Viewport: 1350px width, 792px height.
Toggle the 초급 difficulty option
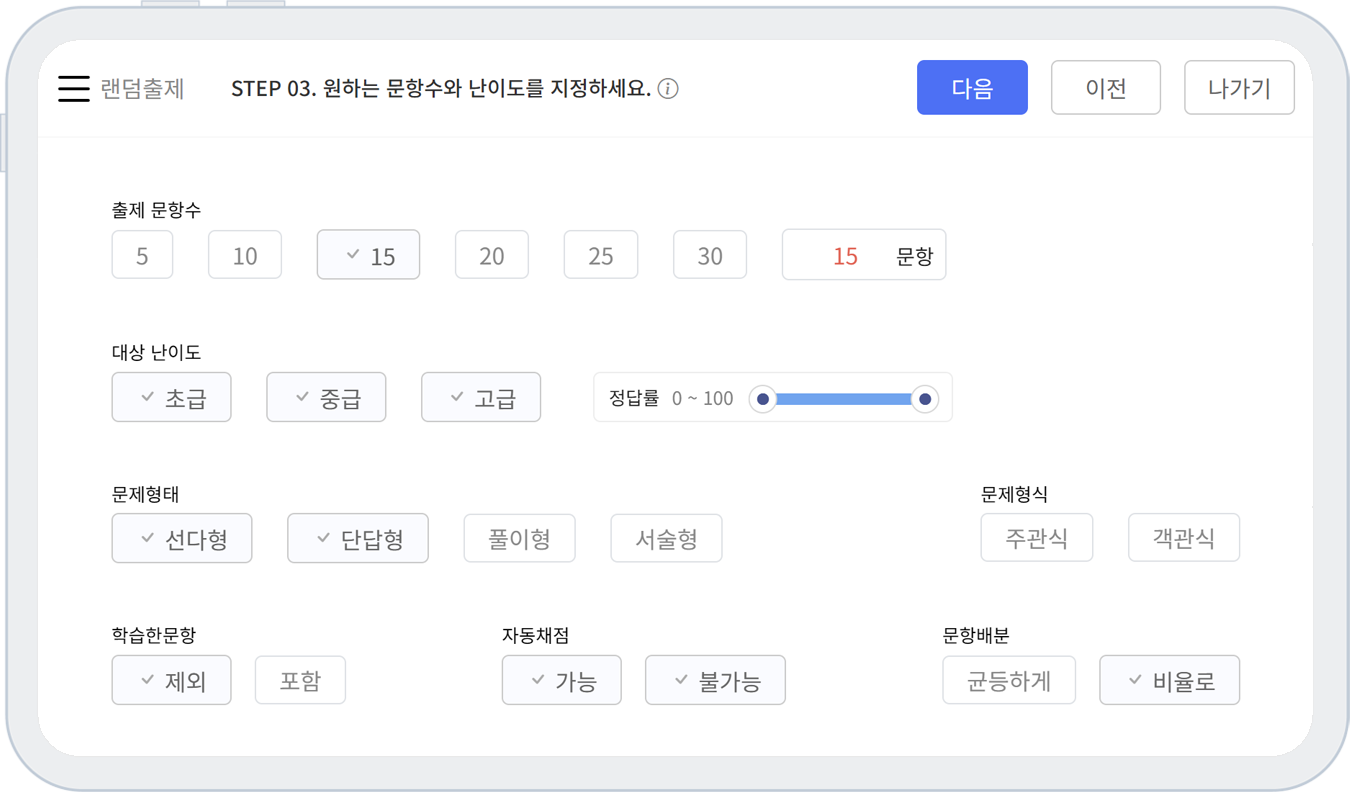click(171, 398)
